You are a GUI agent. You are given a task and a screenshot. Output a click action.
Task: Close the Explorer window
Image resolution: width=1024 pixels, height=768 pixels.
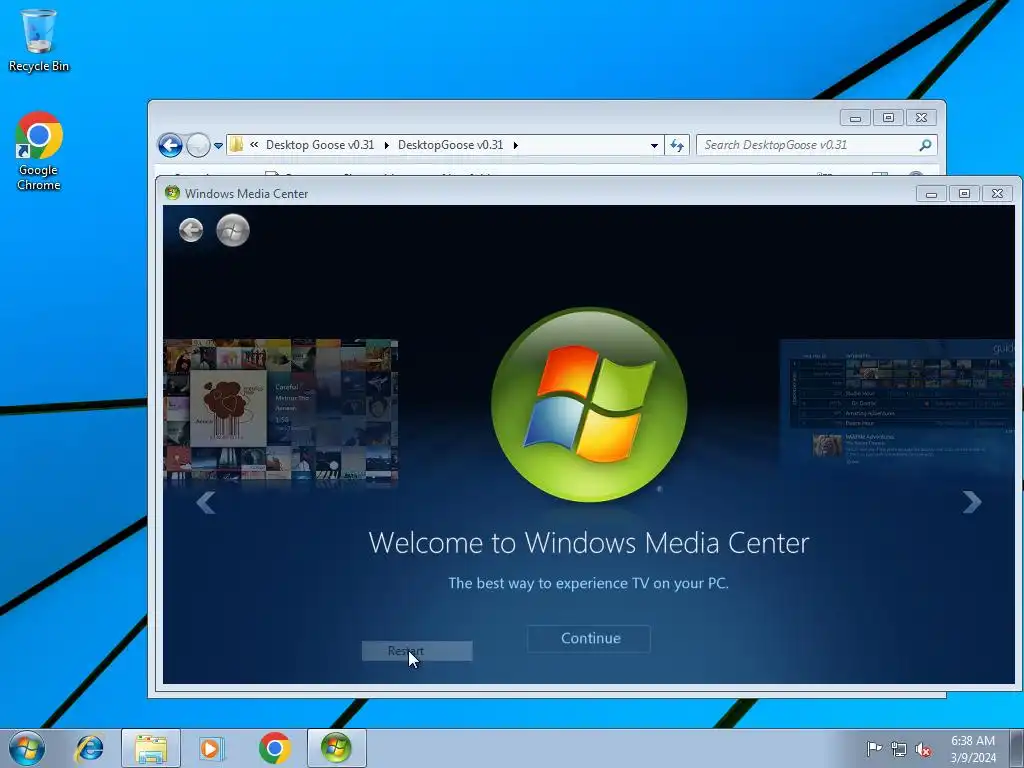pos(921,118)
